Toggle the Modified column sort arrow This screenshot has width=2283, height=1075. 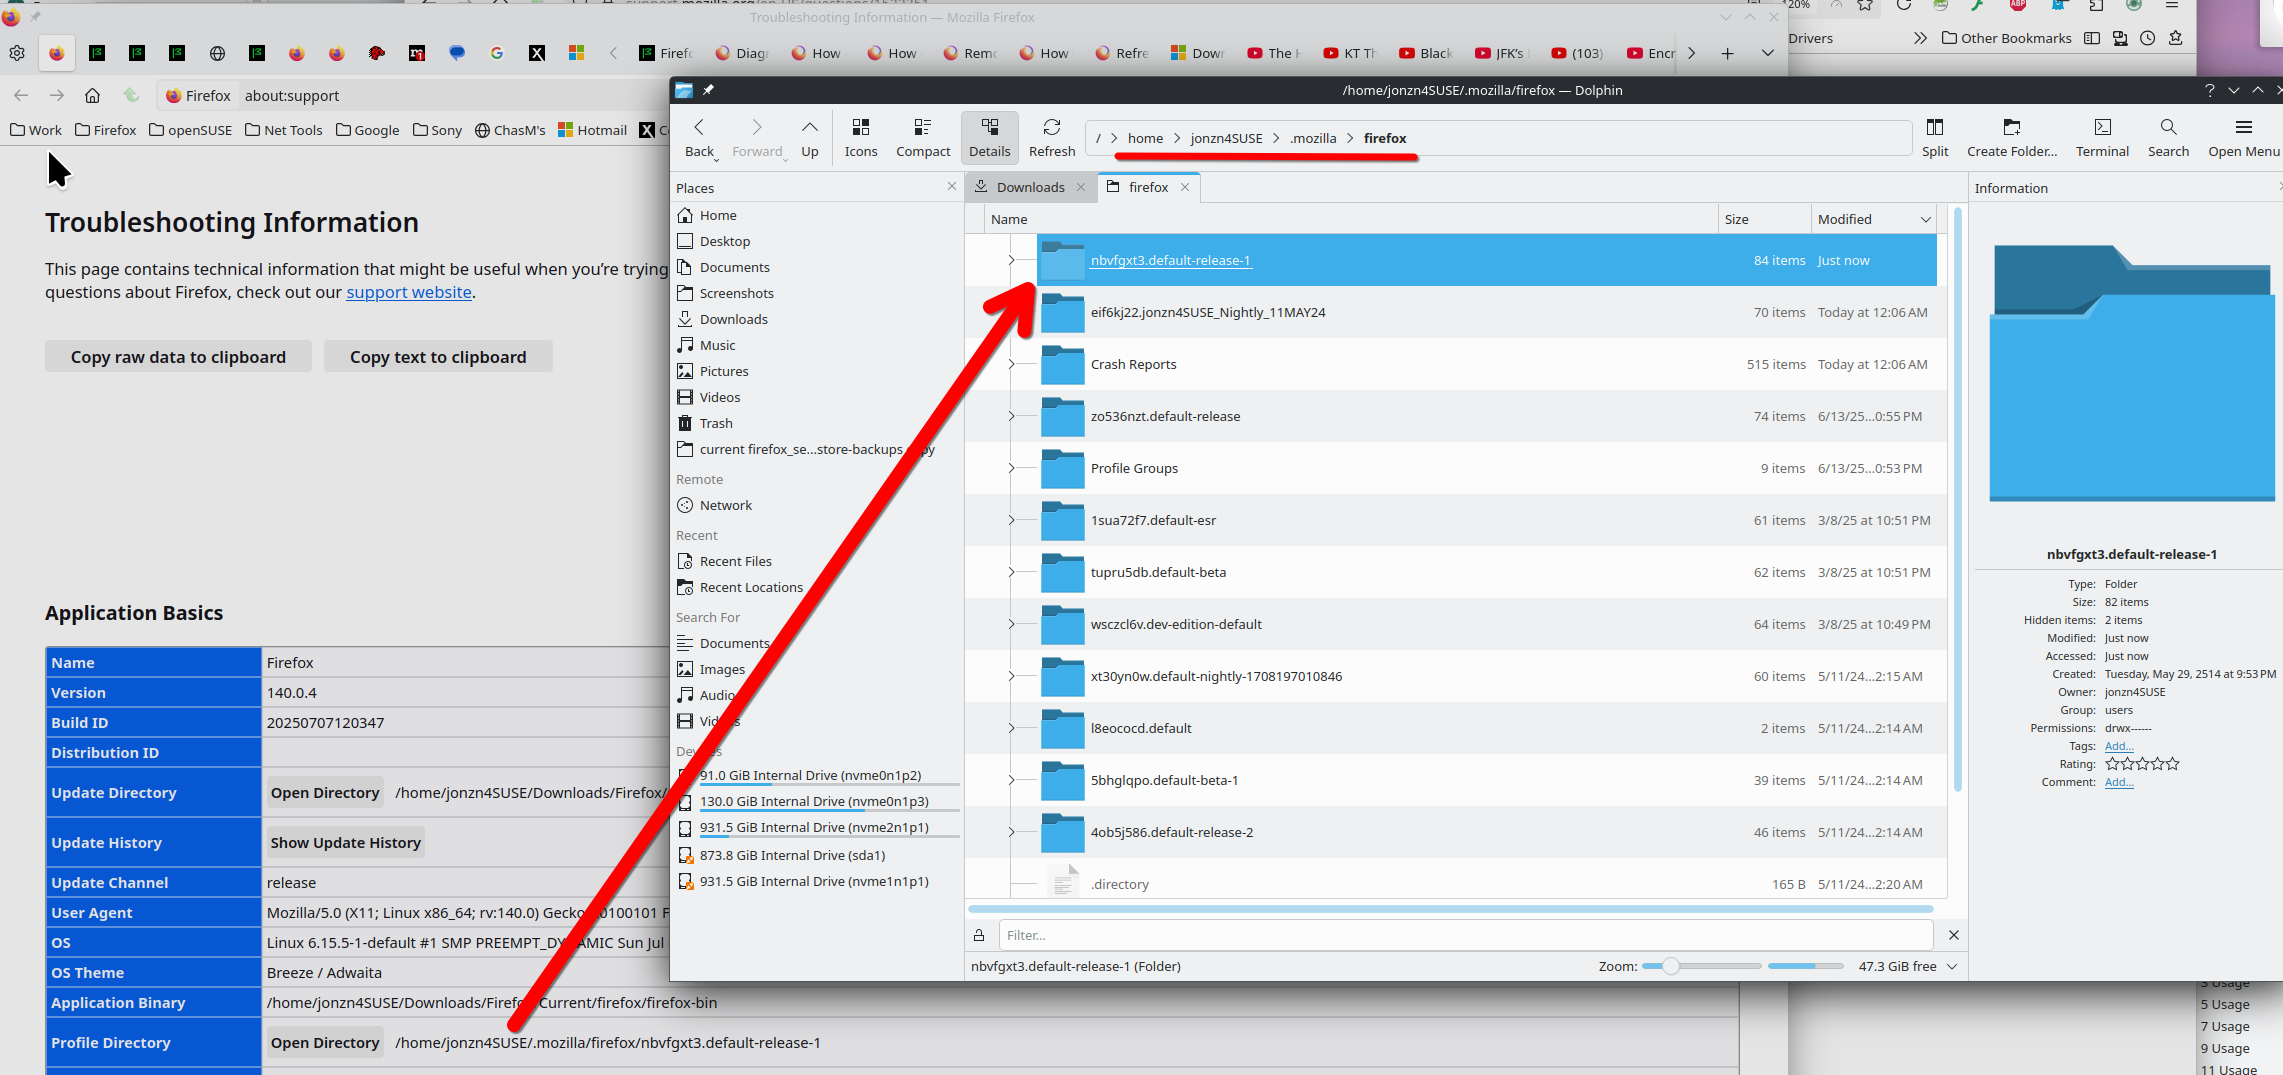[x=1925, y=219]
